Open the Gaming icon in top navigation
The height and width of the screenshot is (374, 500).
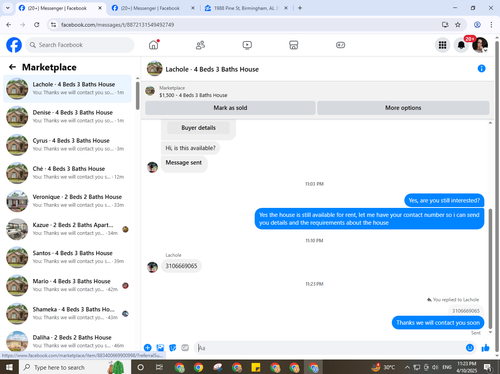340,45
